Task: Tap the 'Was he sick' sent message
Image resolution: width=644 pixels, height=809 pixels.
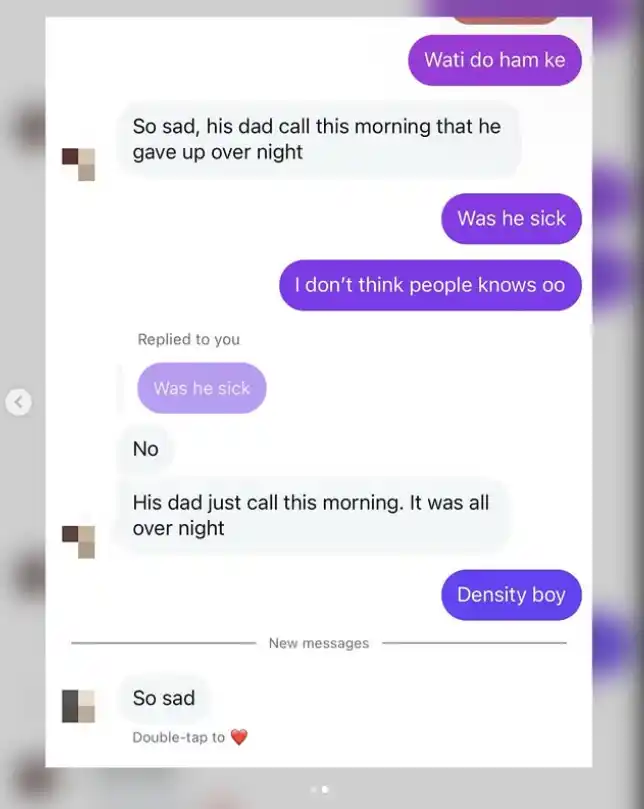Action: coord(511,218)
